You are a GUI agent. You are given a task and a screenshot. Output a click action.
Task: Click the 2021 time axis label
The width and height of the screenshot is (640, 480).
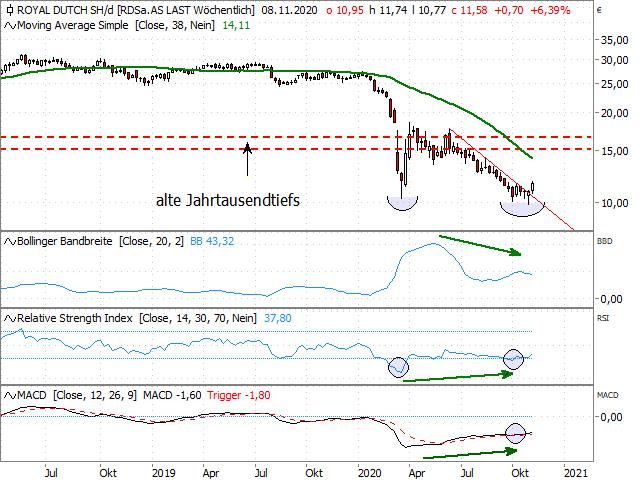pyautogui.click(x=576, y=473)
